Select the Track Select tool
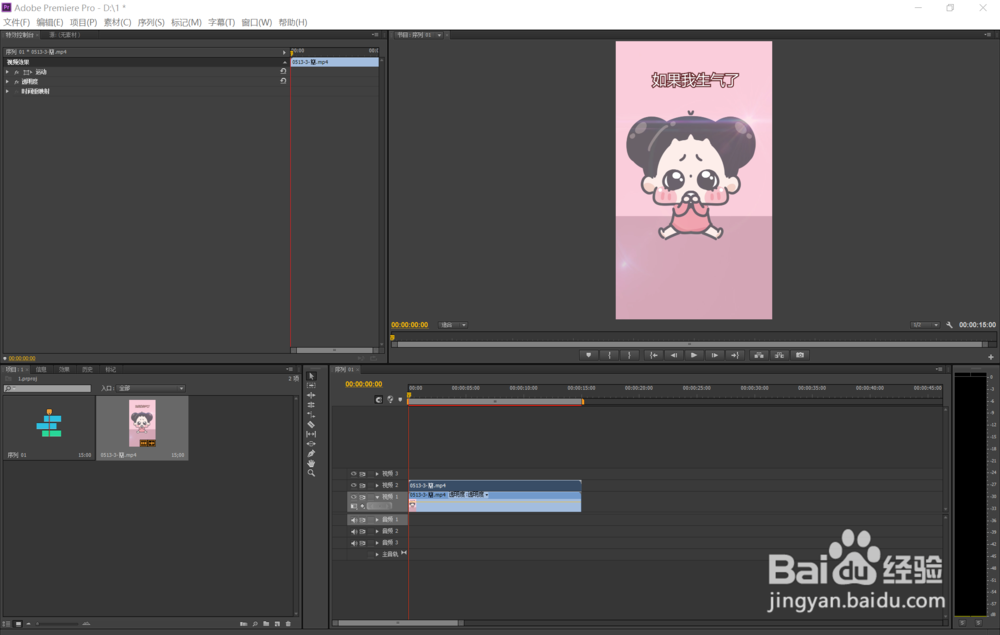Screen dimensions: 1000x635 [311, 386]
